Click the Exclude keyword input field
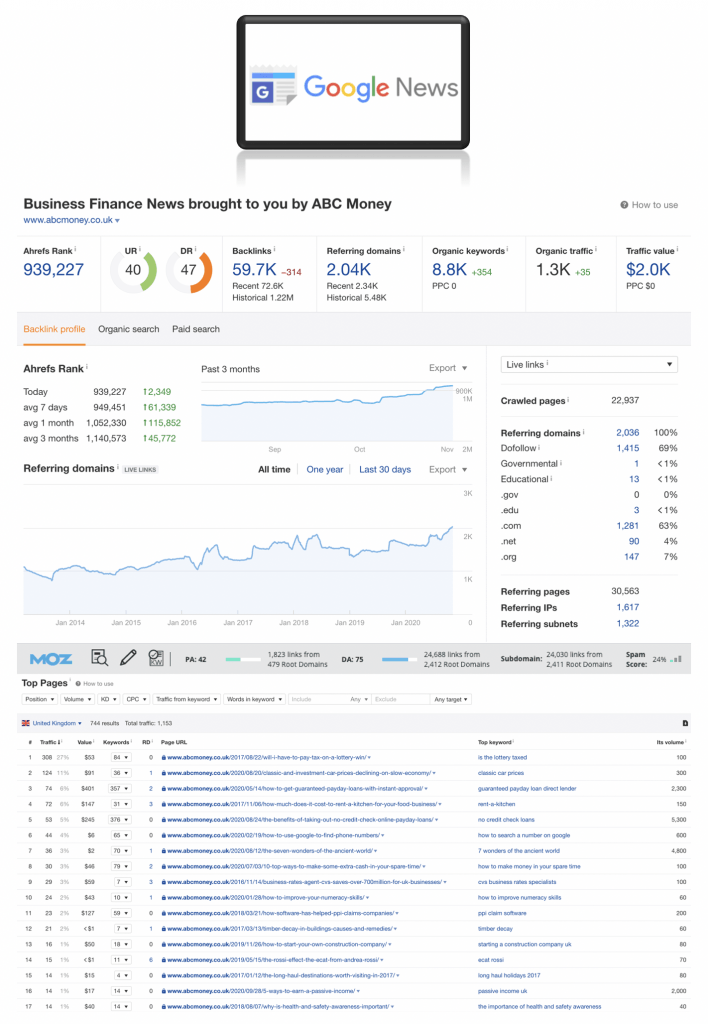This screenshot has width=708, height=1024. click(400, 699)
